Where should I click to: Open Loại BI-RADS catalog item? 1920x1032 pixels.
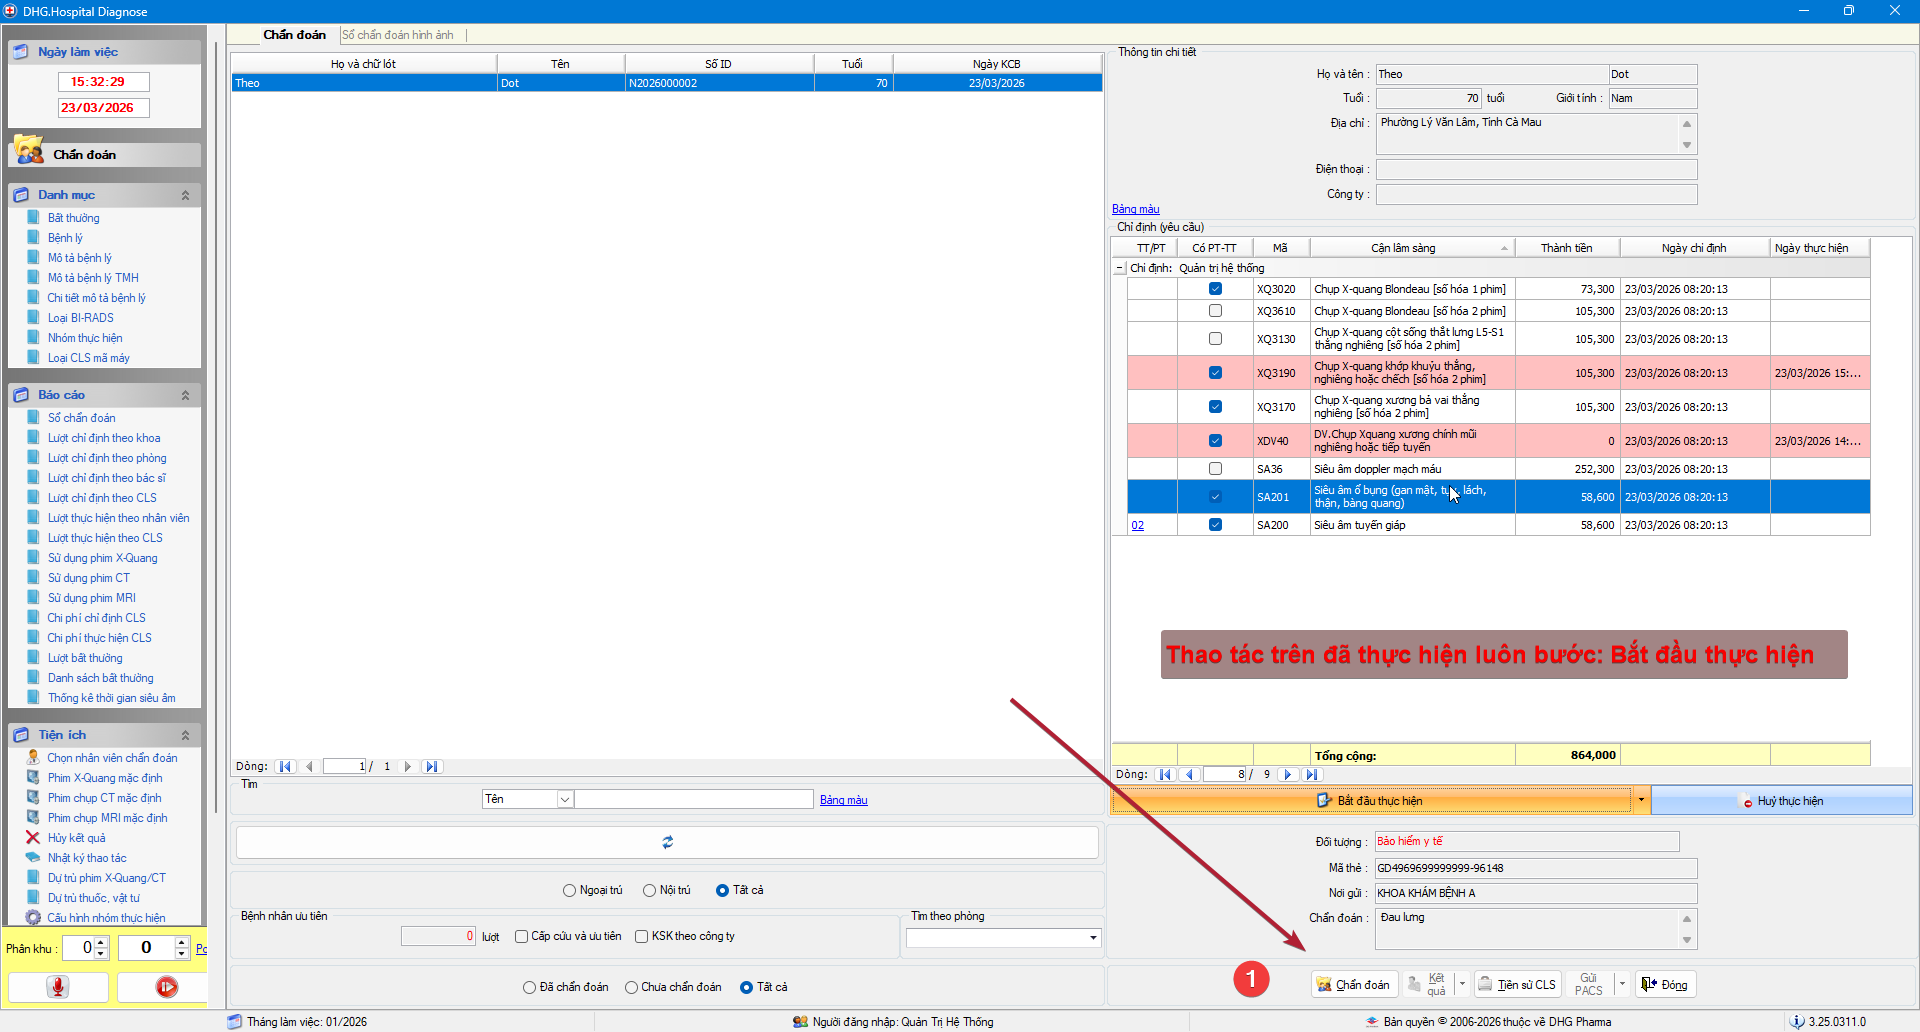pos(80,318)
